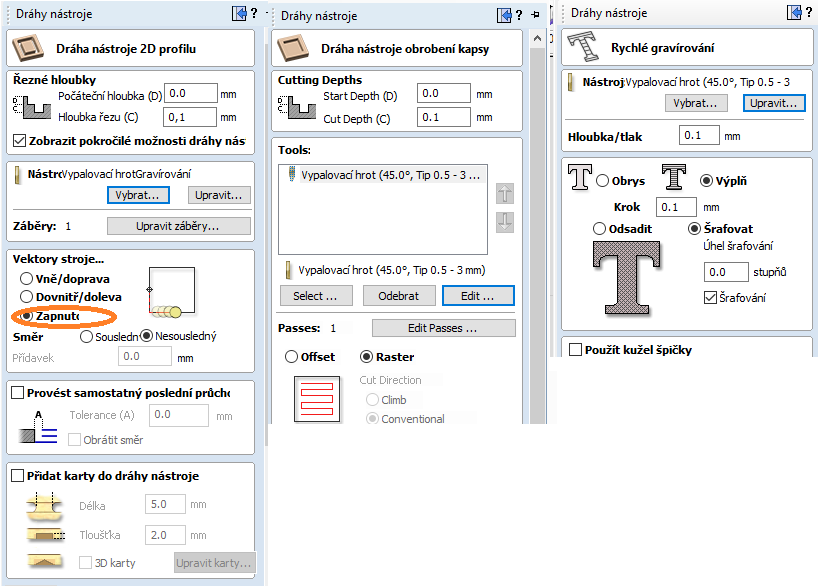Screen dimensions: 818x586
Task: Remove tool with the Odebrat button
Action: [x=398, y=296]
